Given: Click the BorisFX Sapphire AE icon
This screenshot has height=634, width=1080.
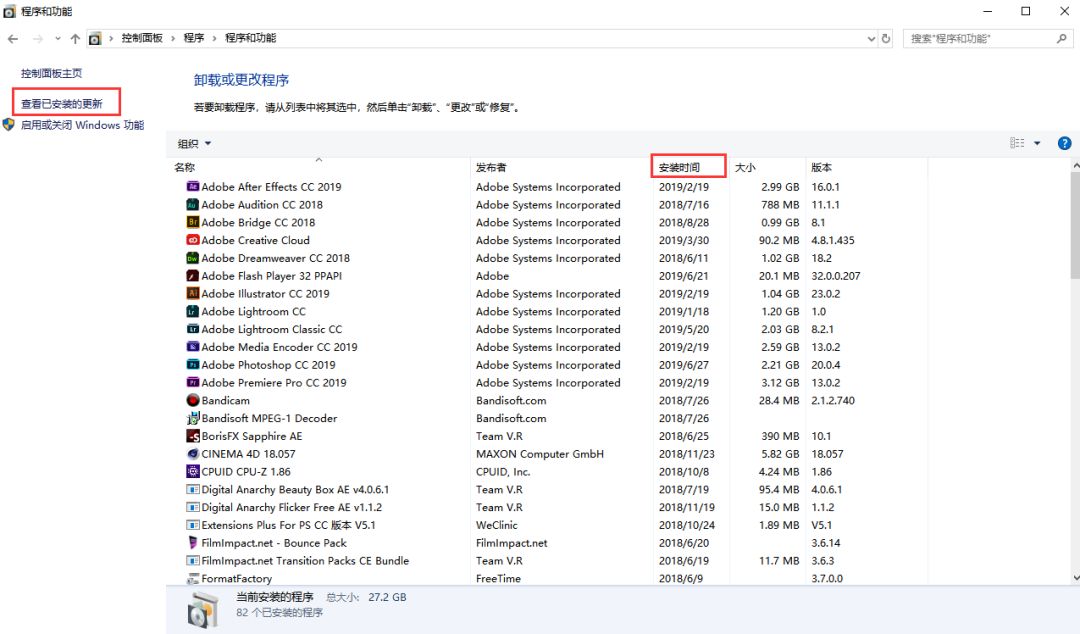Looking at the screenshot, I should point(193,436).
